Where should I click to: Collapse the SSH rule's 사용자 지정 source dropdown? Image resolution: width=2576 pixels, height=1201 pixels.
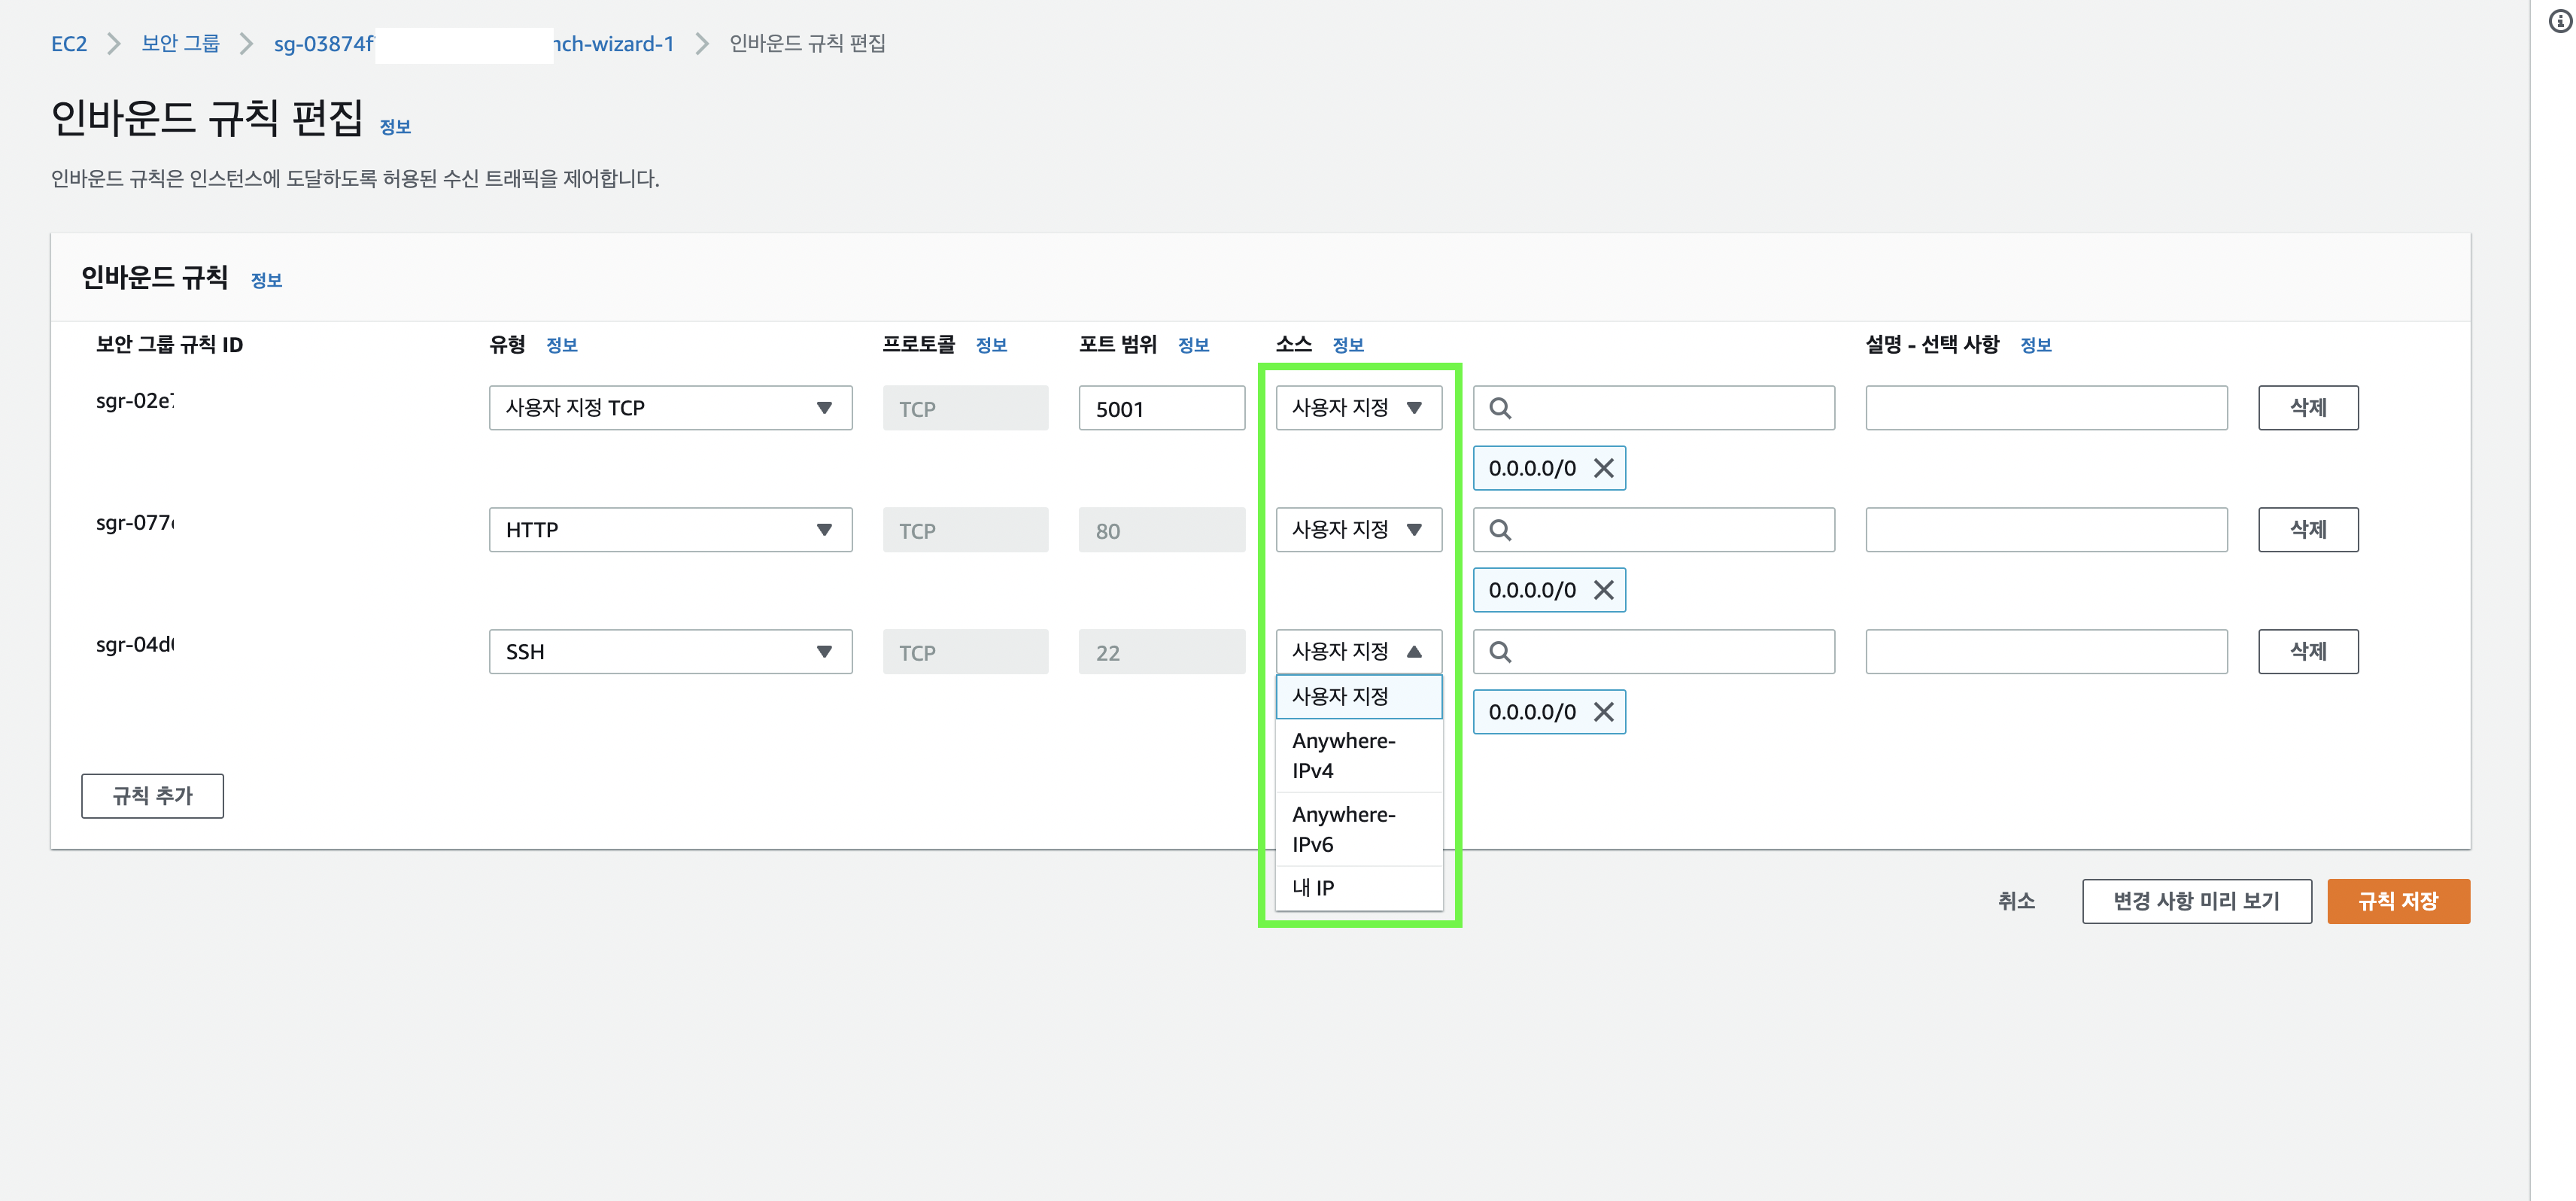1358,652
